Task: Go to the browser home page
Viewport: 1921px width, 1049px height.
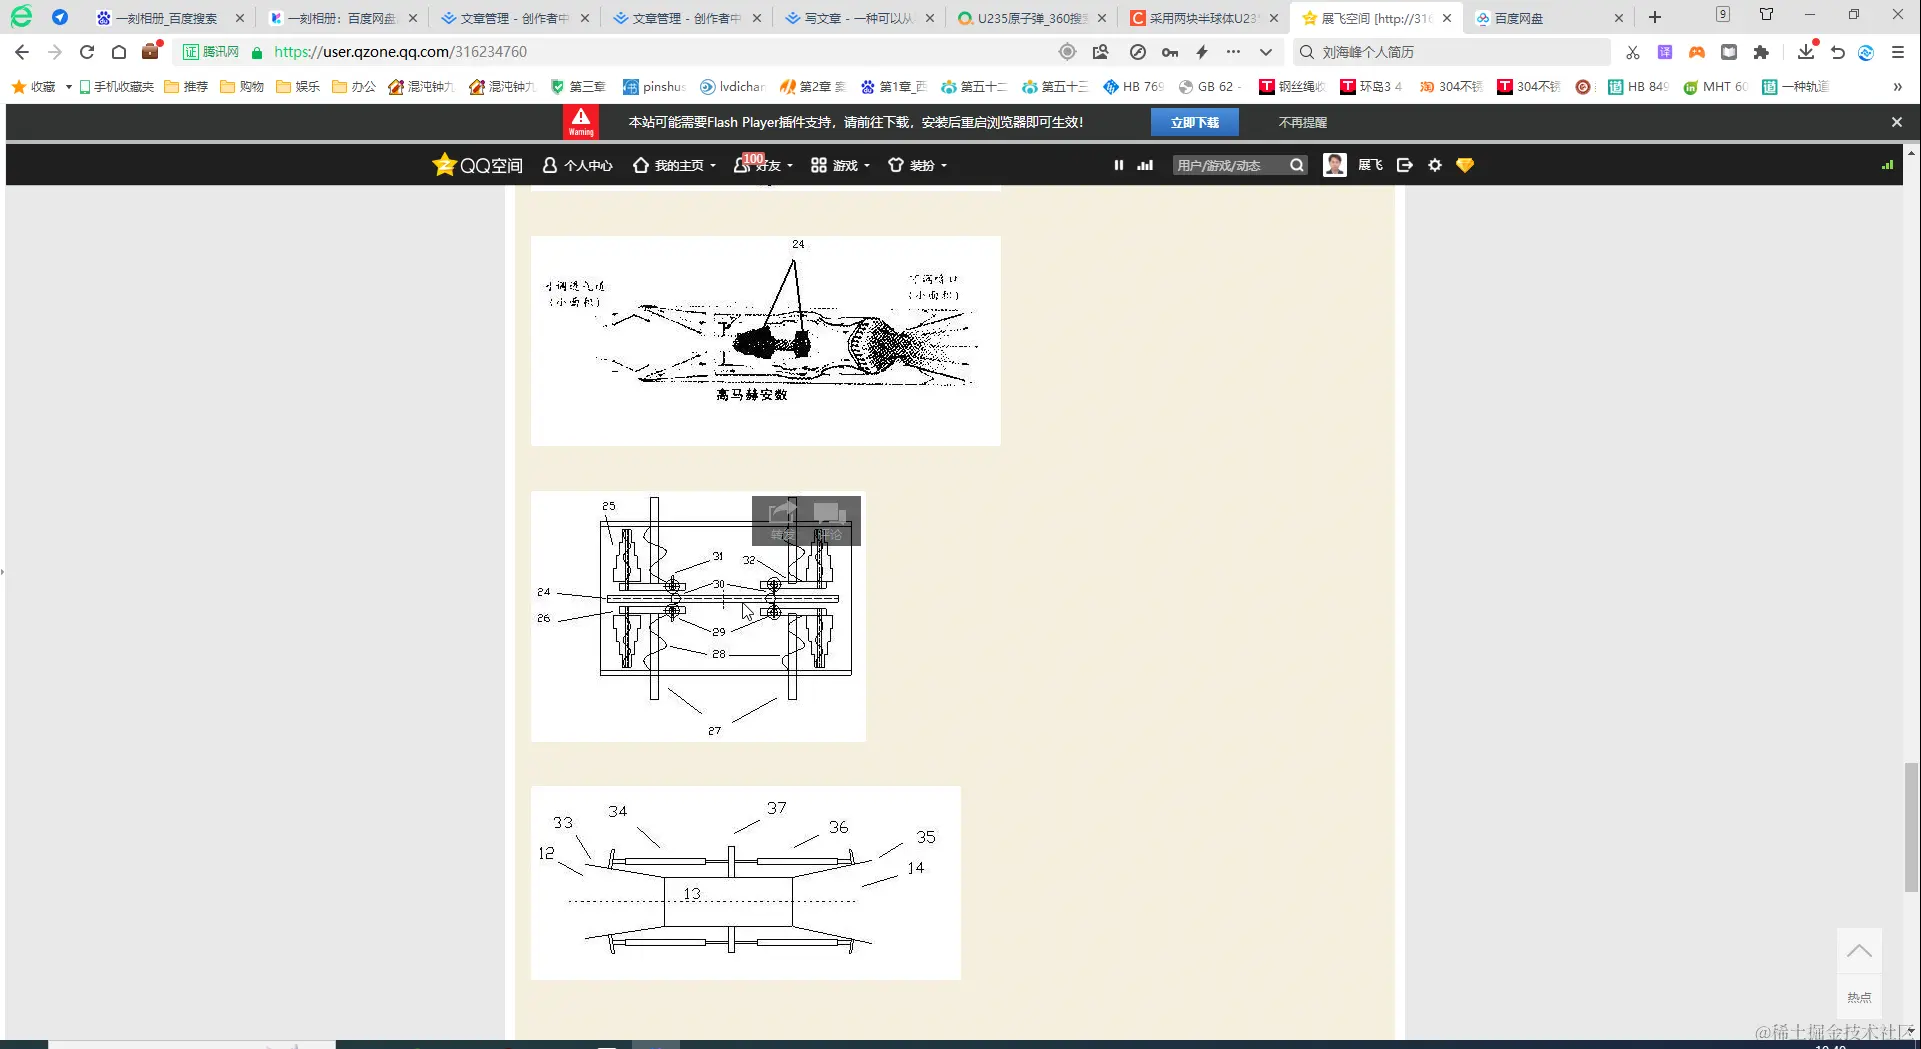Action: 119,52
